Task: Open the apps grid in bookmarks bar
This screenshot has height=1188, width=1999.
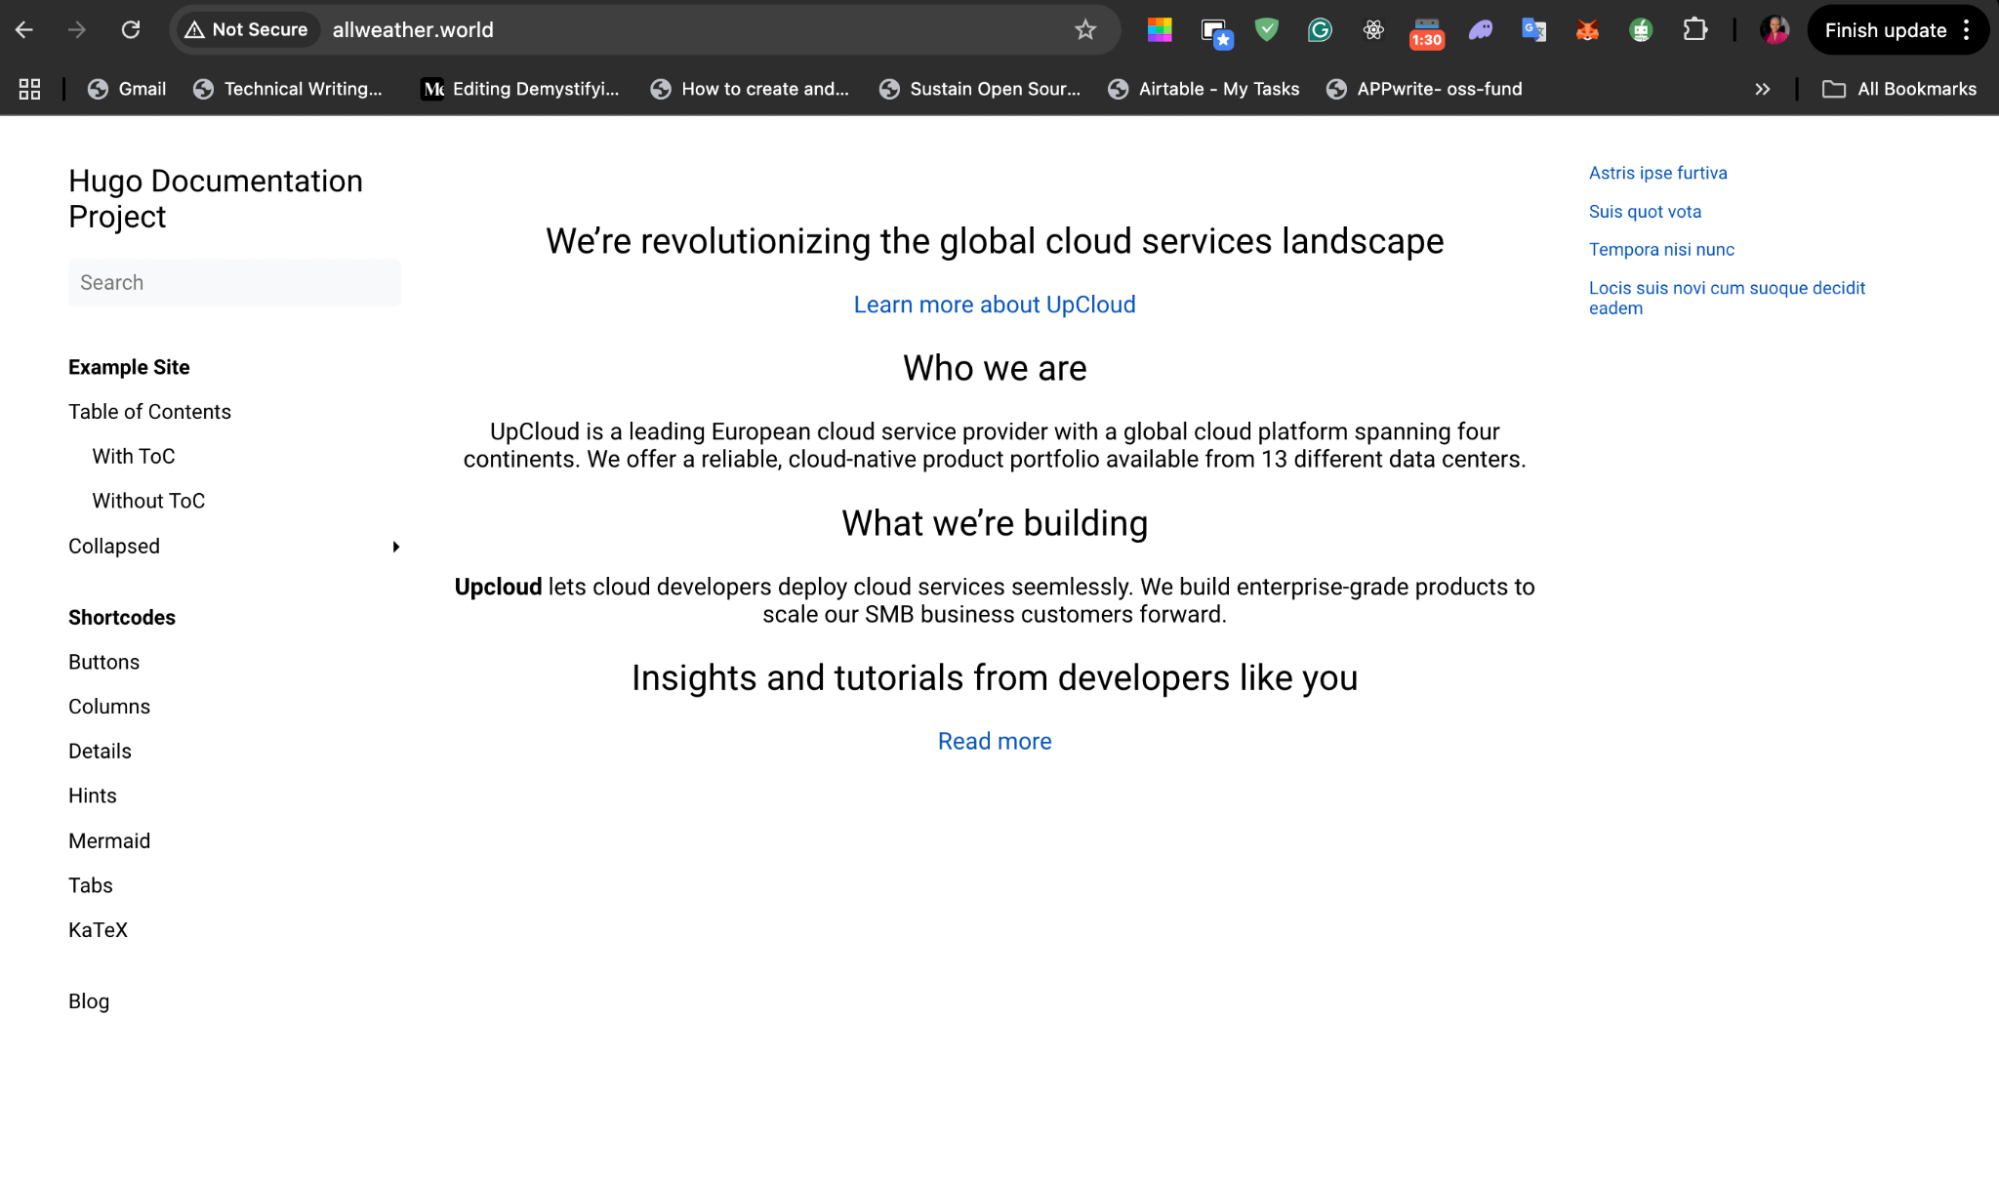Action: (30, 89)
